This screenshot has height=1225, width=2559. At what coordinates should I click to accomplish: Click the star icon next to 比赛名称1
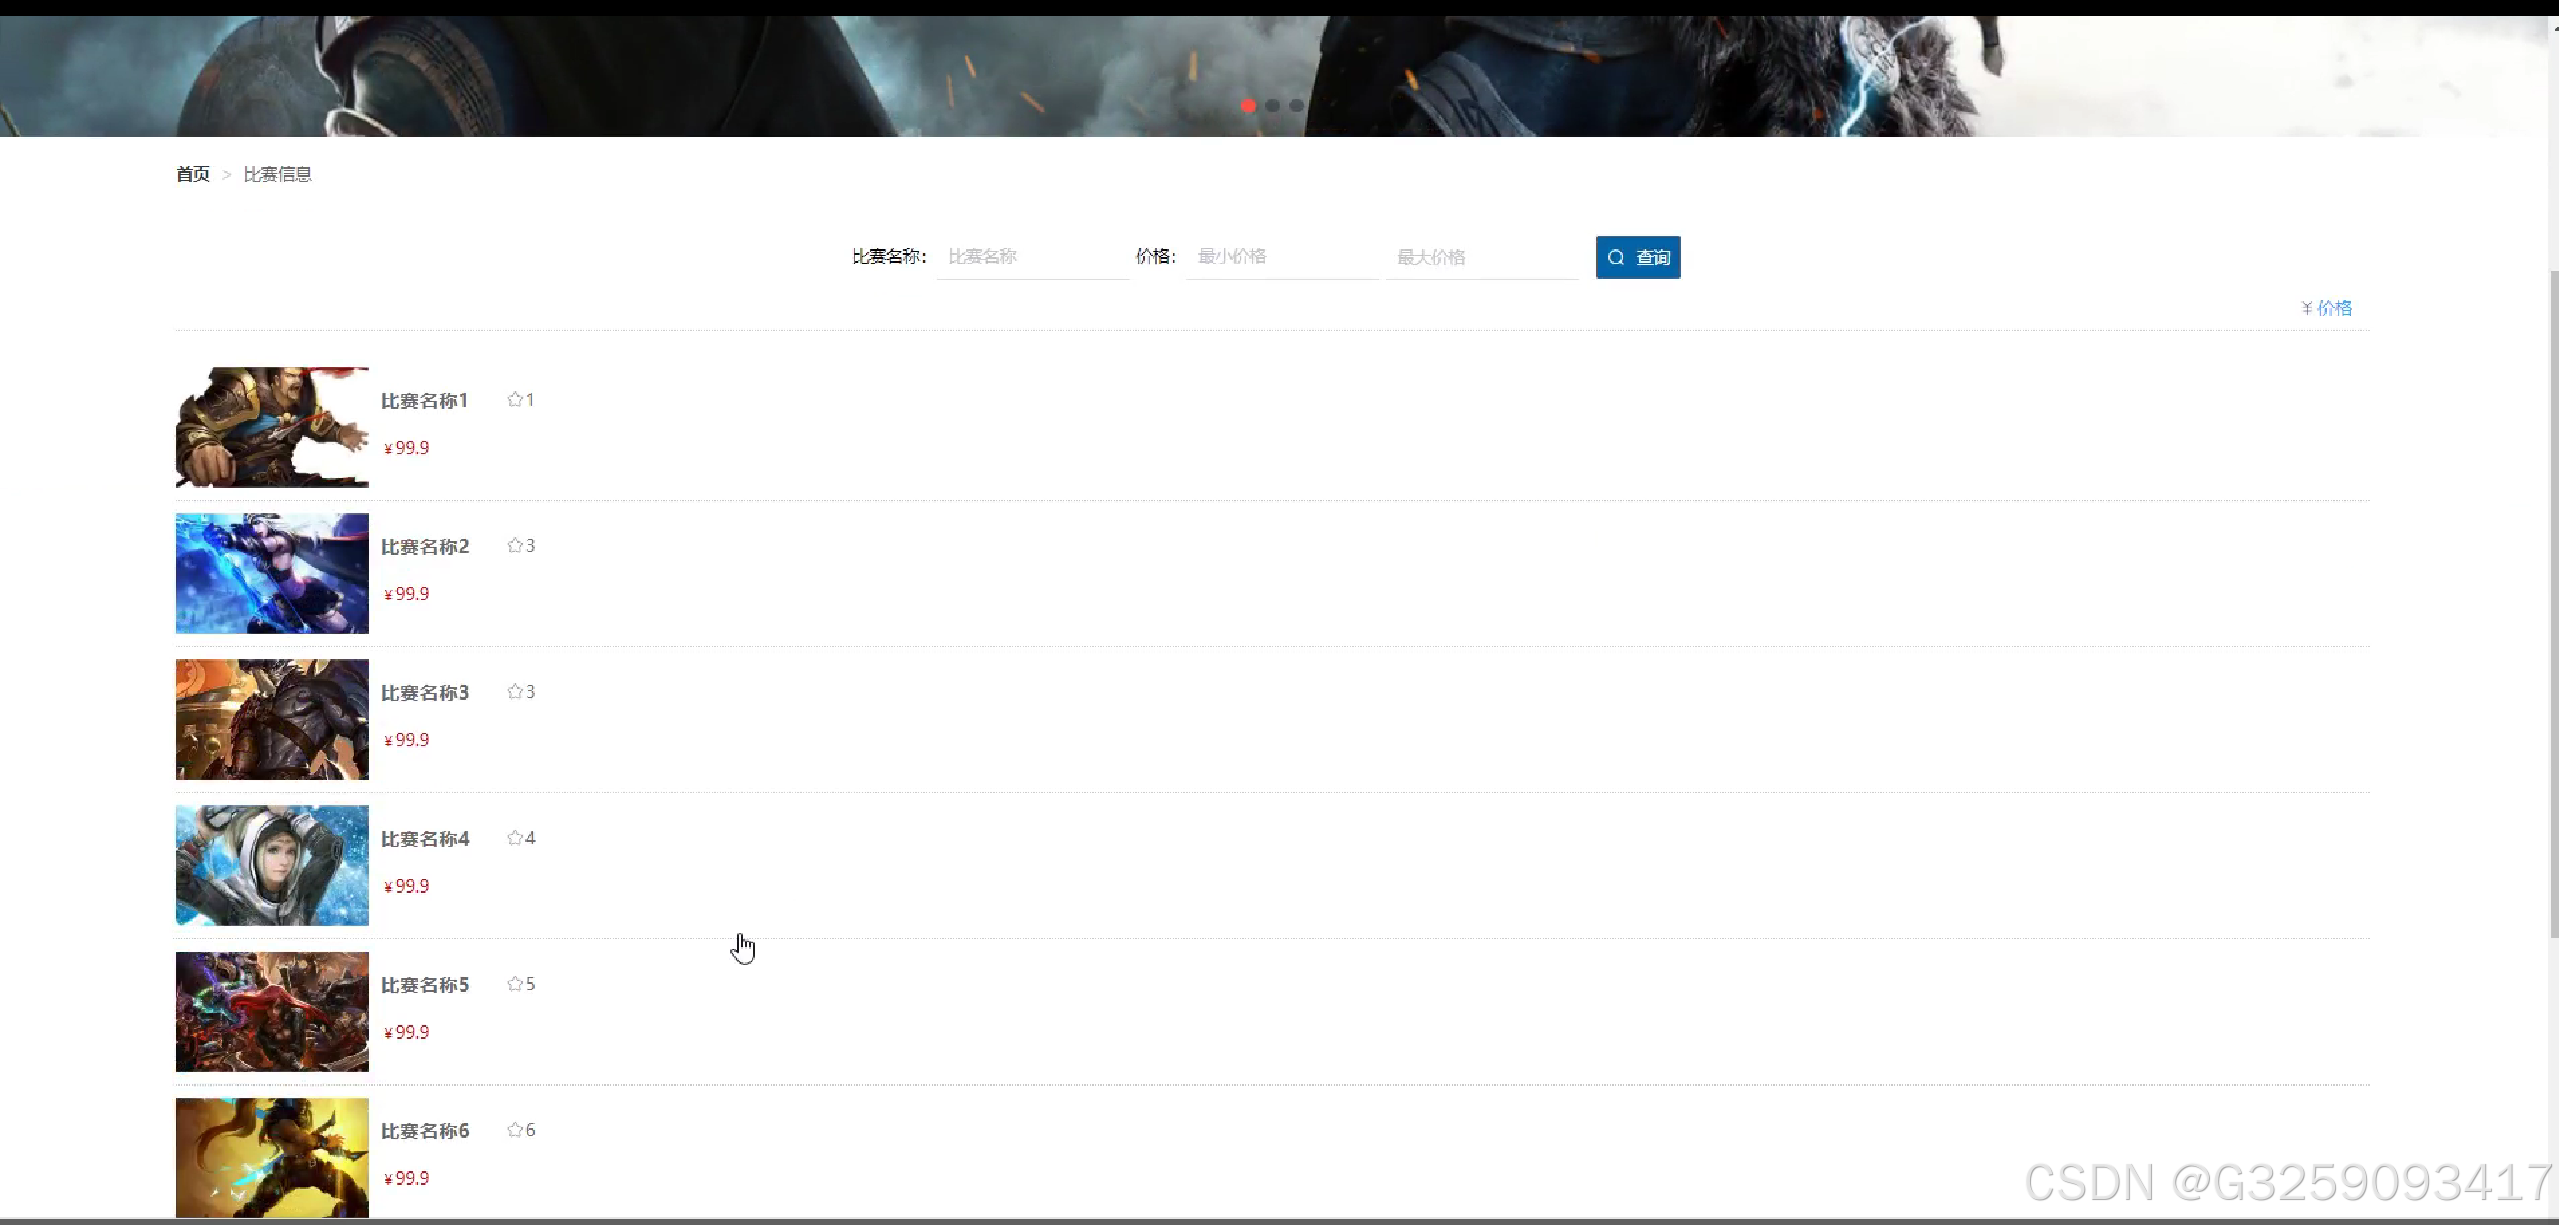point(514,400)
